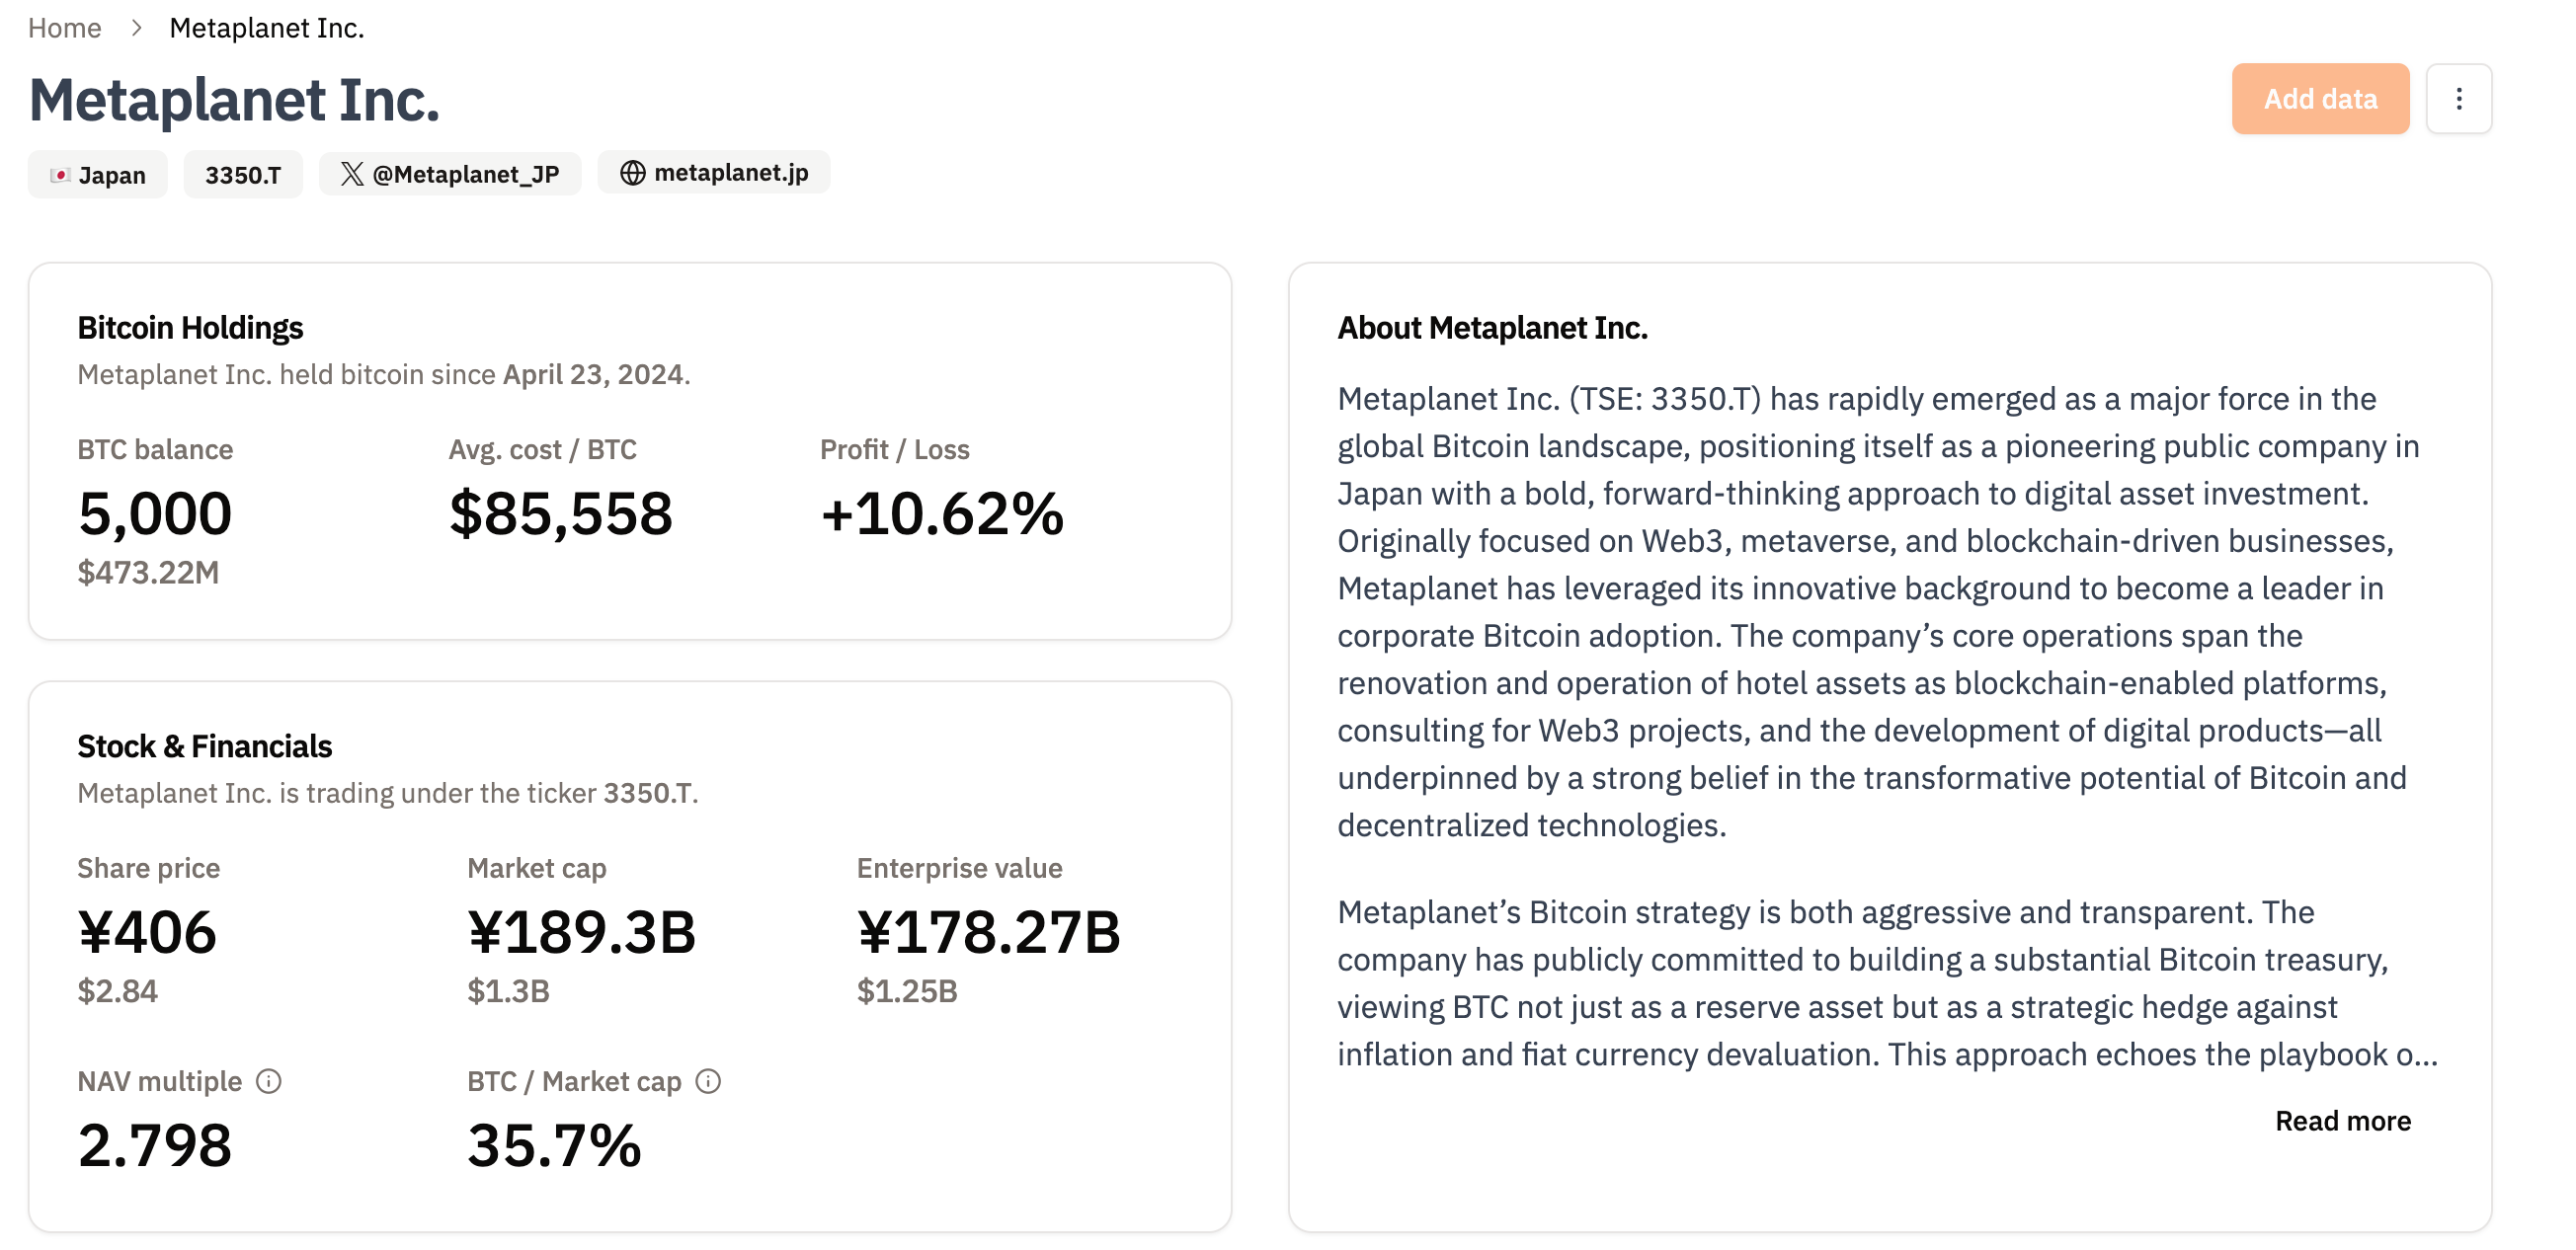Click the Bitcoin Holdings heading
Screen dimensions: 2576x1250
pyautogui.click(x=190, y=328)
